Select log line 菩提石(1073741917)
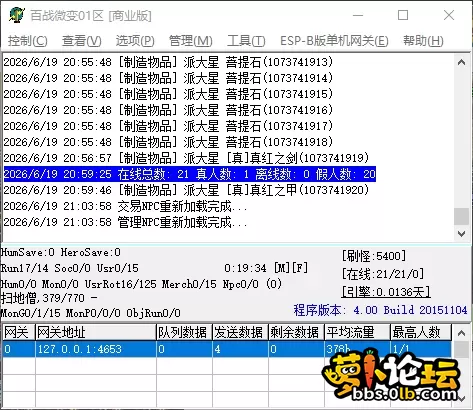 (168, 126)
